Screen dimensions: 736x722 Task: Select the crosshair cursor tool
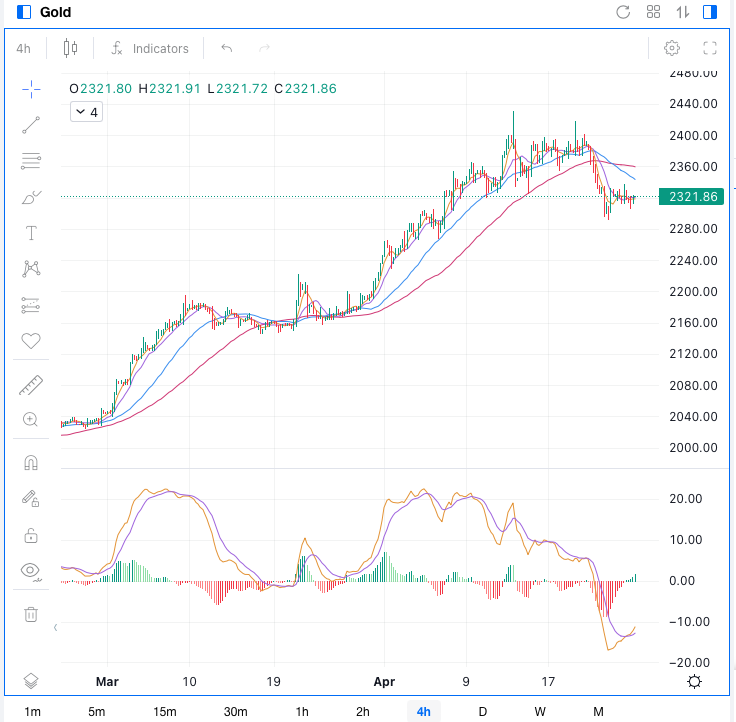[31, 89]
